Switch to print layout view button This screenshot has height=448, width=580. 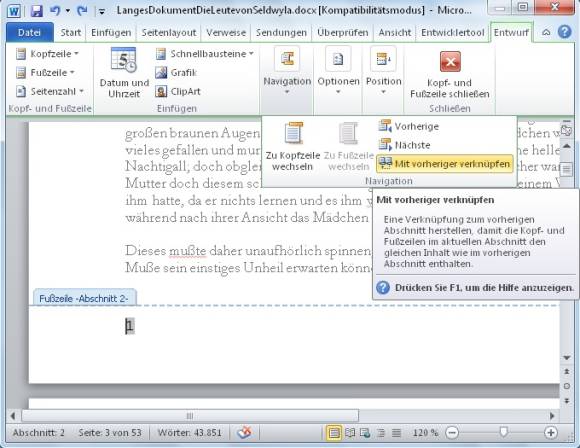[334, 432]
